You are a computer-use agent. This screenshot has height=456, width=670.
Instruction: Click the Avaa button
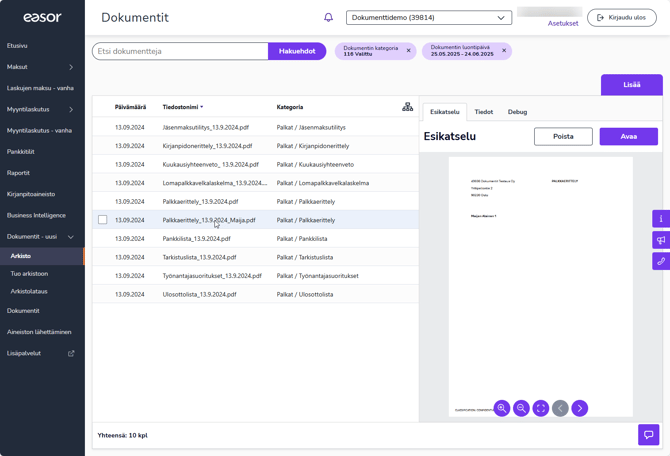point(628,137)
